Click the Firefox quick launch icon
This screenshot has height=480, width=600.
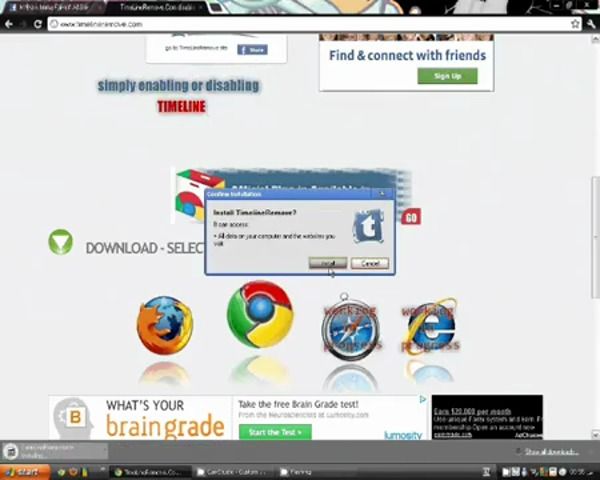tap(73, 472)
